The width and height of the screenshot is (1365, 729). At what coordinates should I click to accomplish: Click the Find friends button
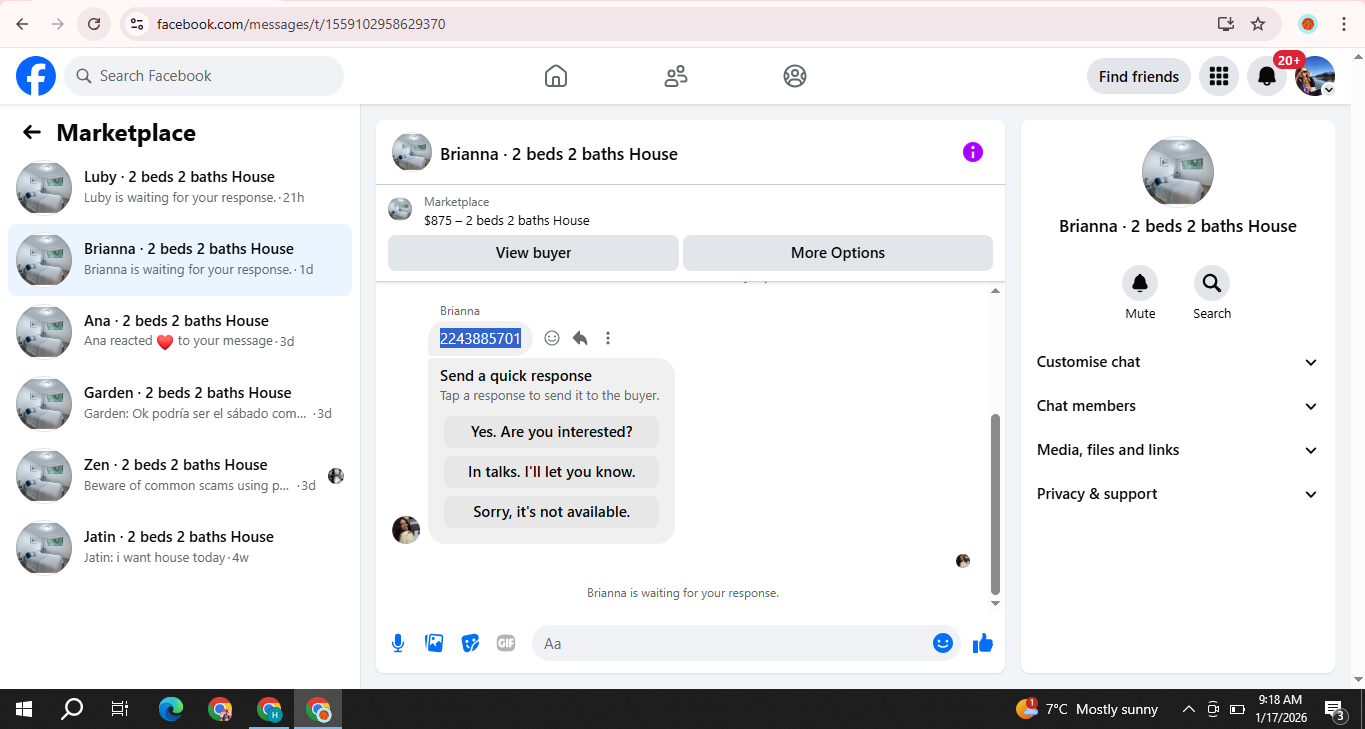1138,76
